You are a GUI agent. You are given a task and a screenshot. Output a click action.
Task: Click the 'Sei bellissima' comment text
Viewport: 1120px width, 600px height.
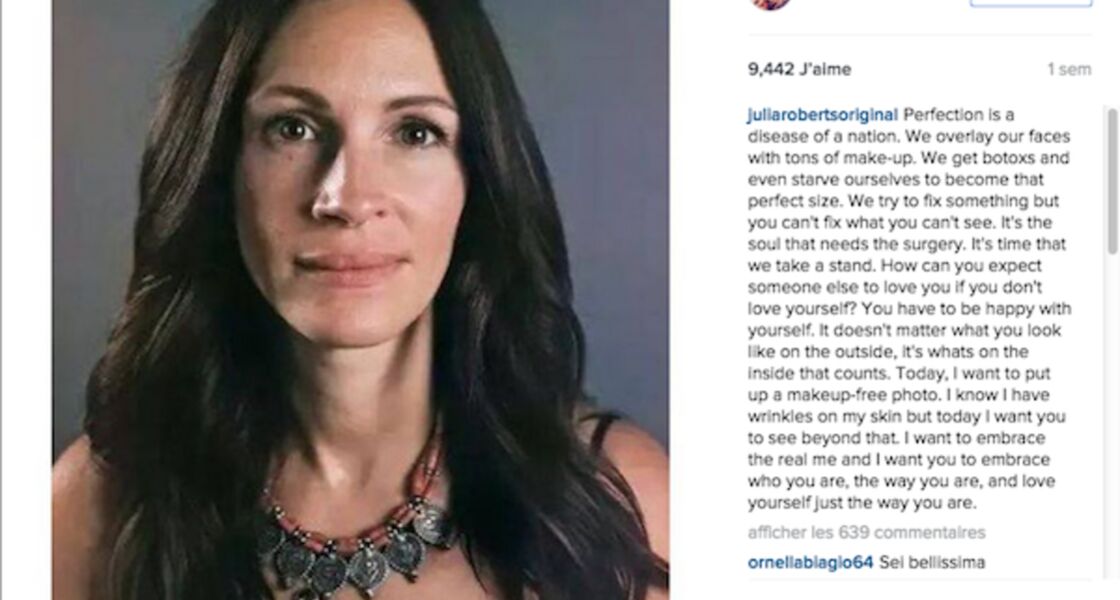[x=932, y=563]
